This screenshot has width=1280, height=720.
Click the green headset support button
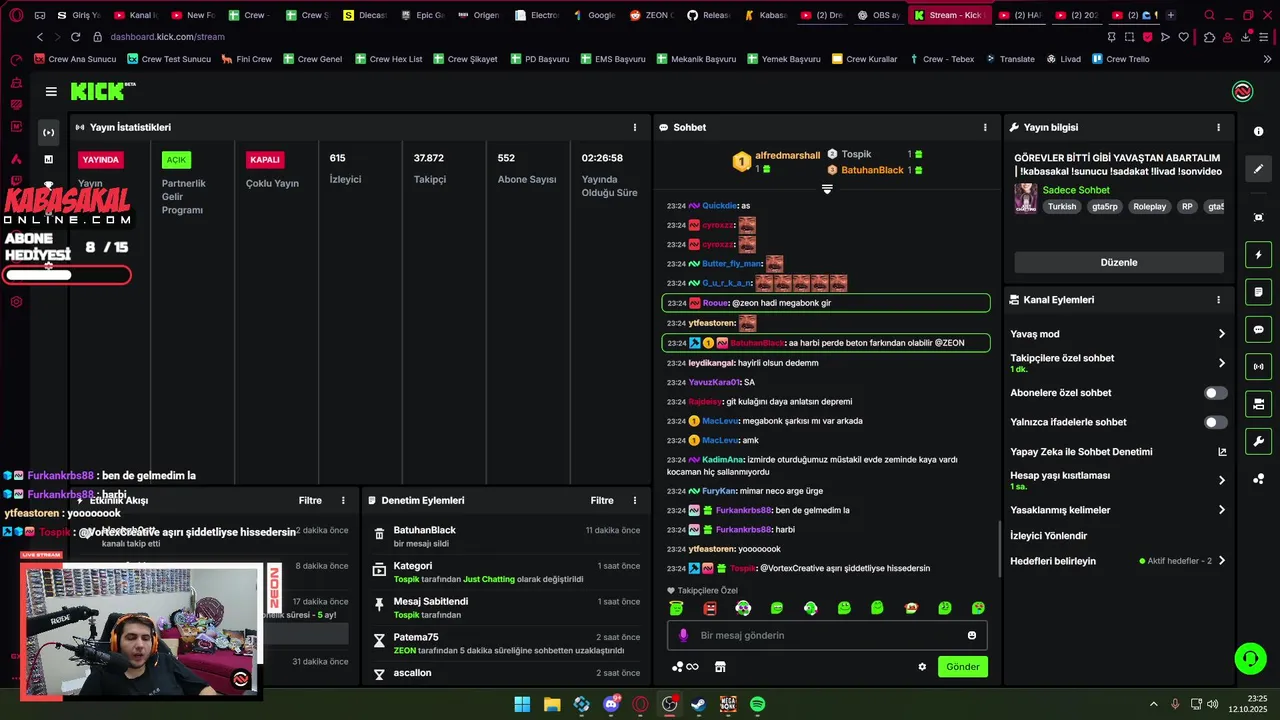1250,658
